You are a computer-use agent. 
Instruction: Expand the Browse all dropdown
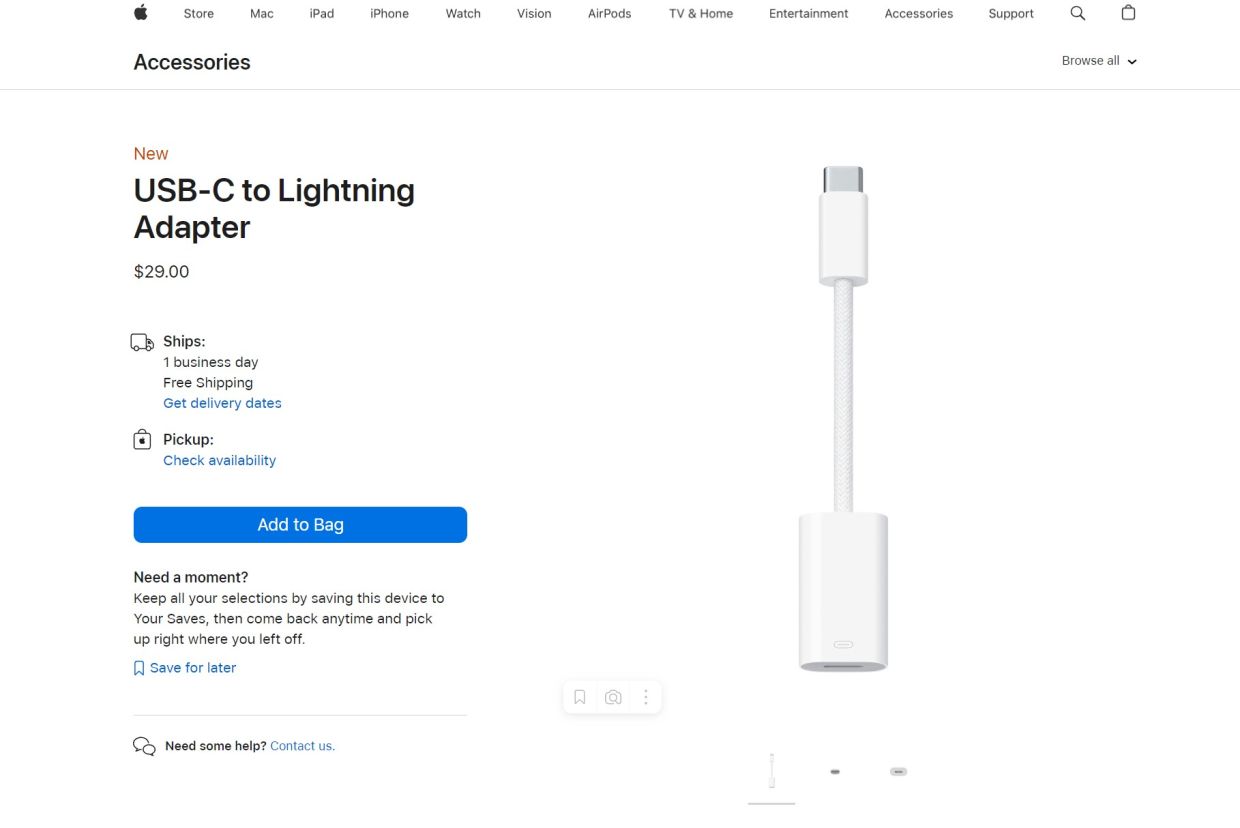tap(1099, 61)
